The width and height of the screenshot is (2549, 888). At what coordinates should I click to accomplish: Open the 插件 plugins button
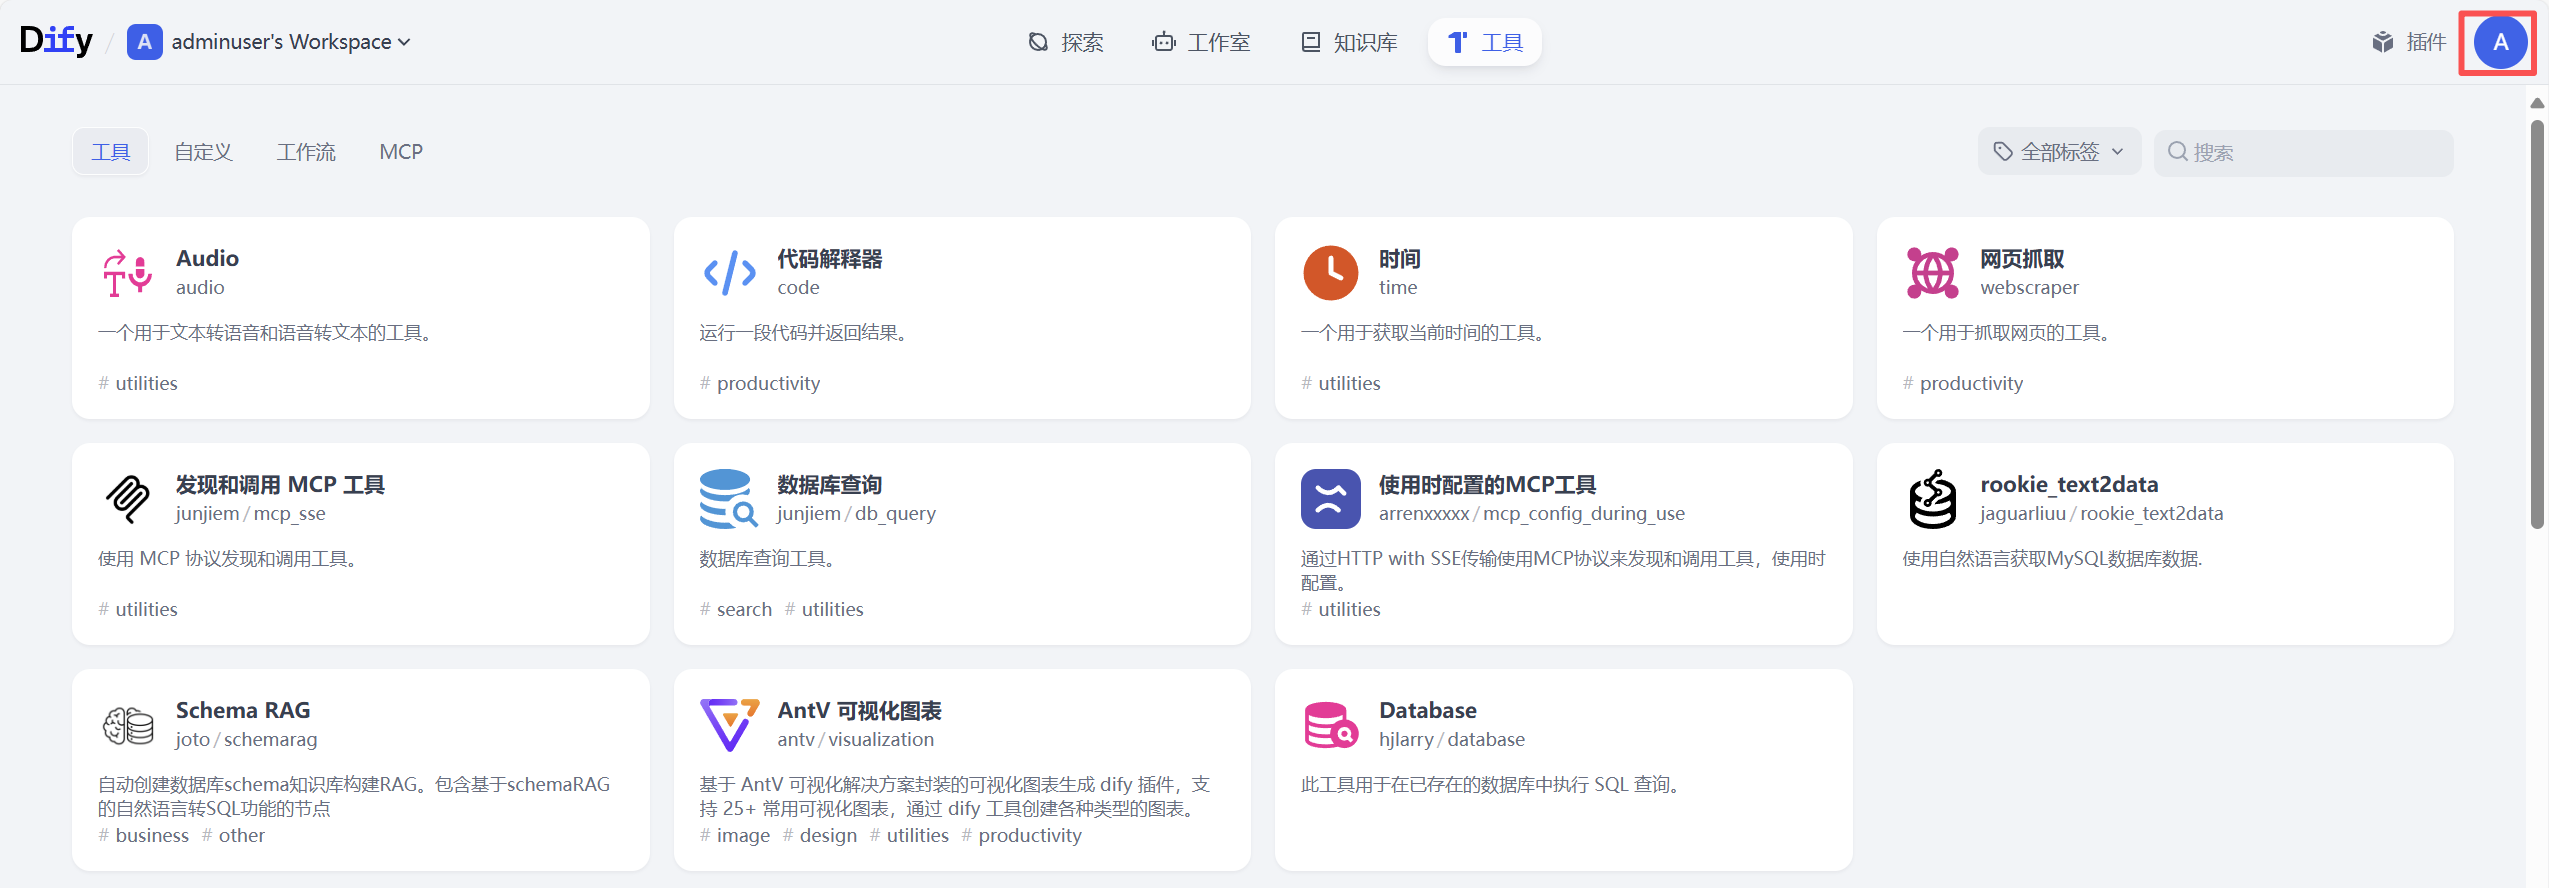[2408, 42]
